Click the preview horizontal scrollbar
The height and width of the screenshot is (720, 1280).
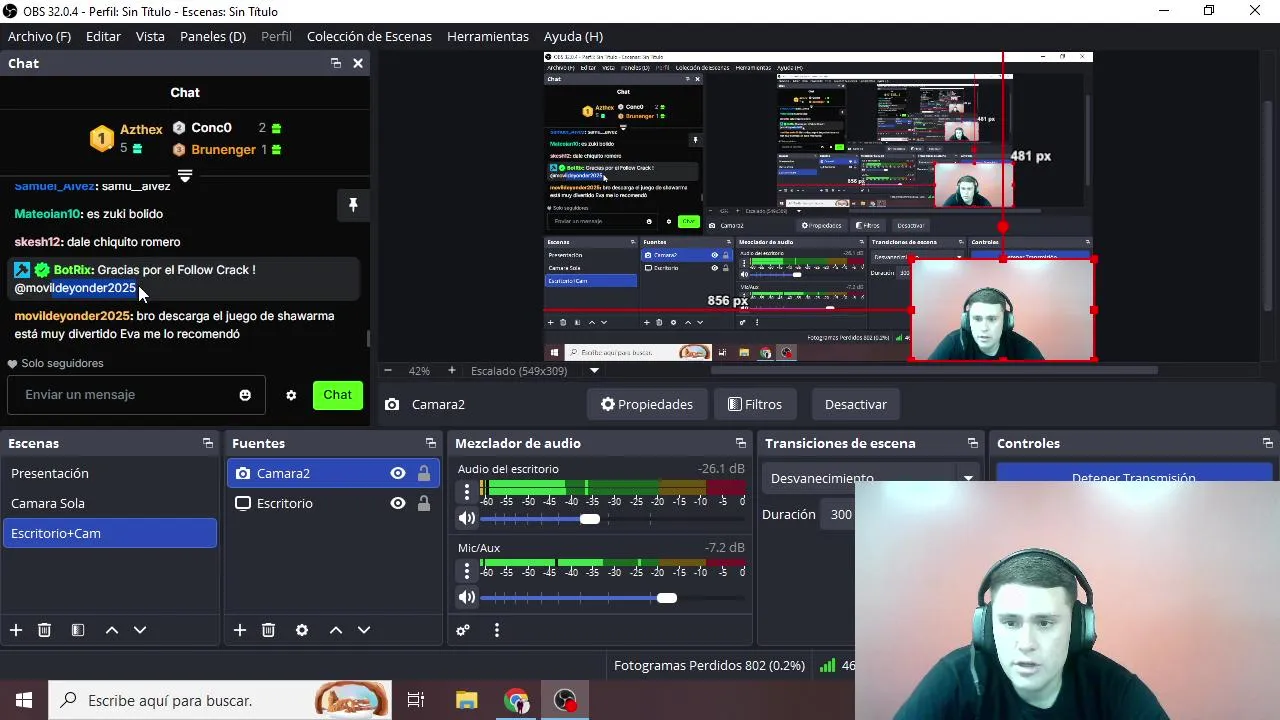click(933, 370)
